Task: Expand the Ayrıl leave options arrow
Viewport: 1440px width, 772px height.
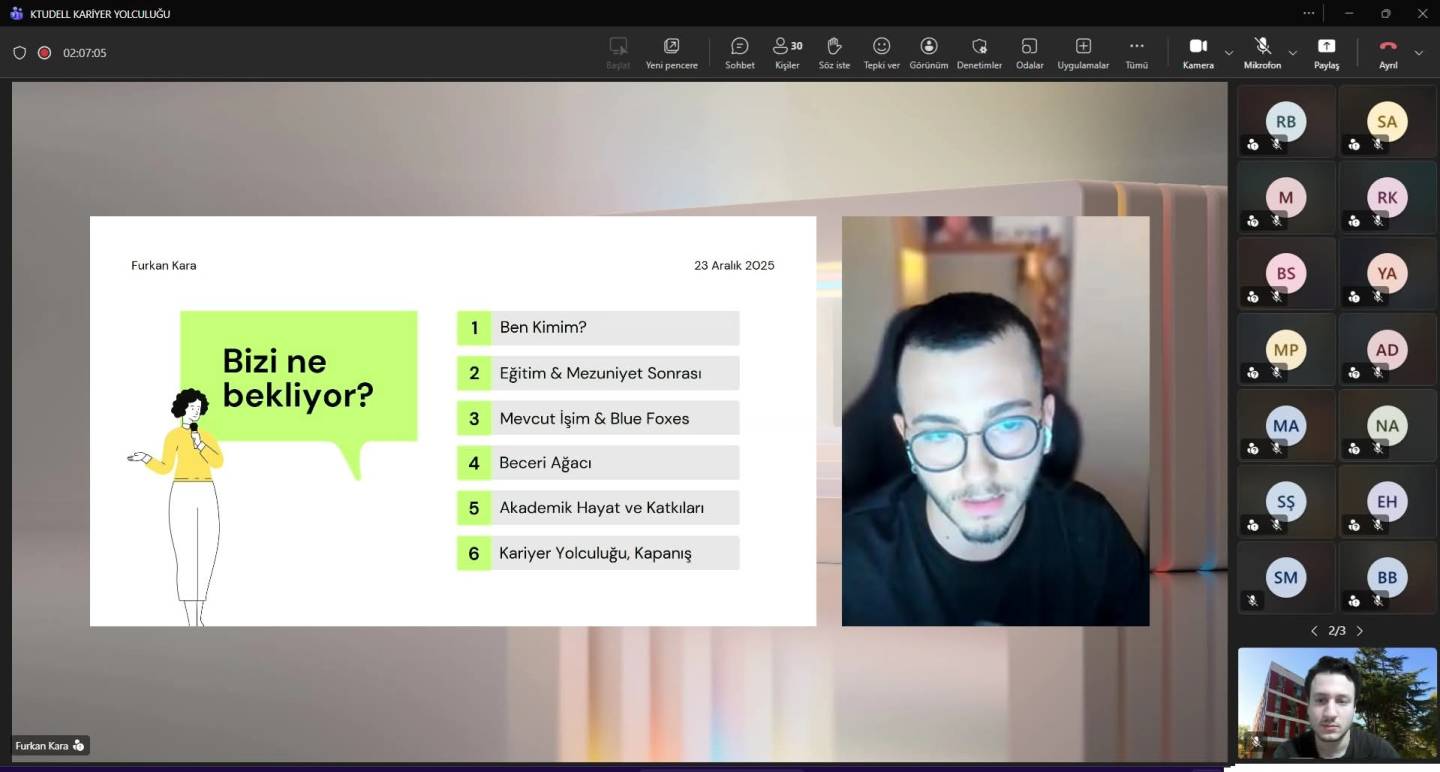Action: pos(1418,53)
